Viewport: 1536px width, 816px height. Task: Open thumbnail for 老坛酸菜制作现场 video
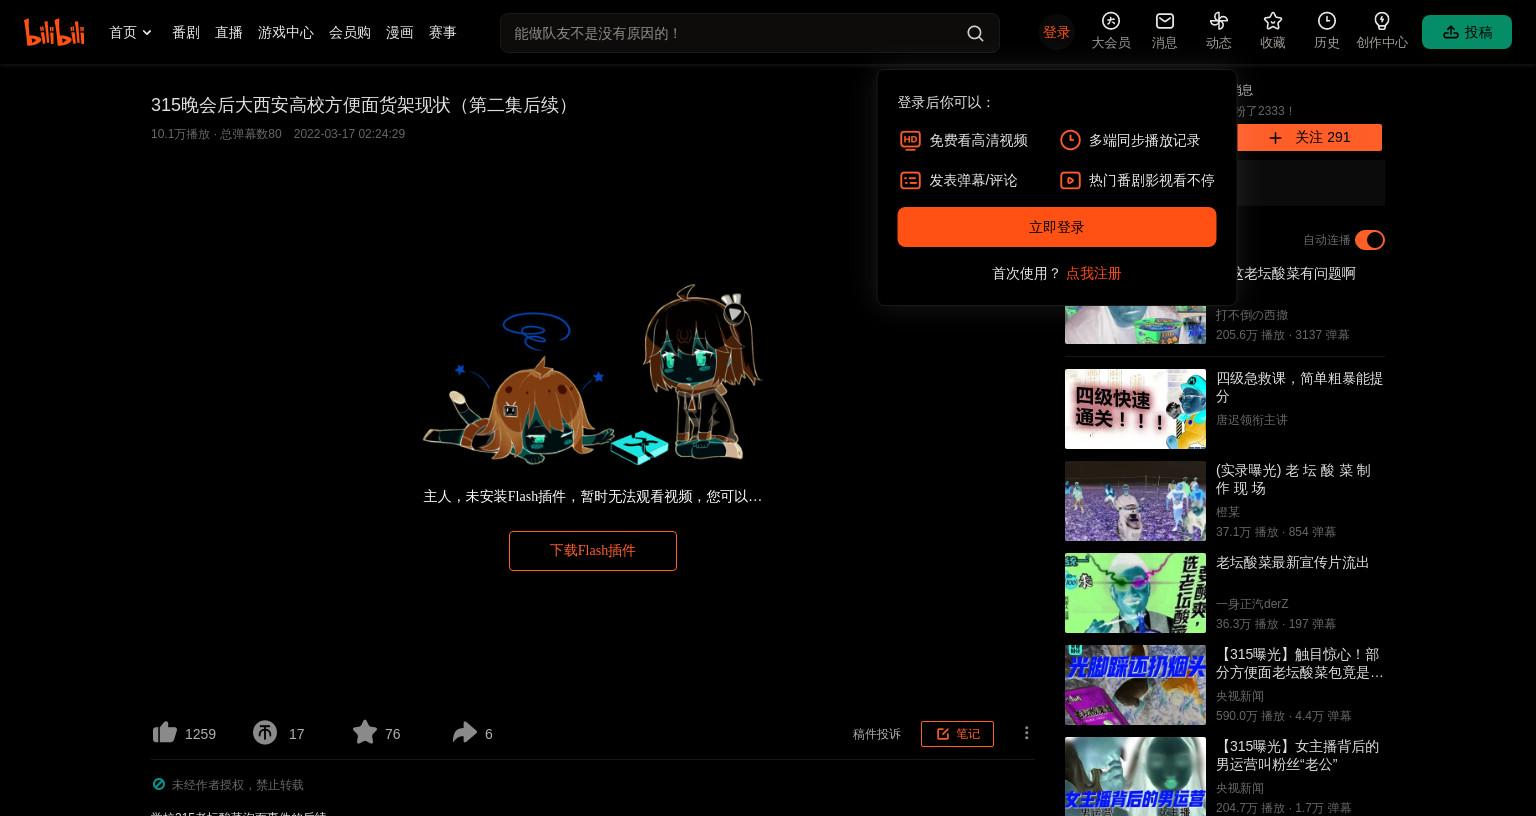coord(1135,501)
